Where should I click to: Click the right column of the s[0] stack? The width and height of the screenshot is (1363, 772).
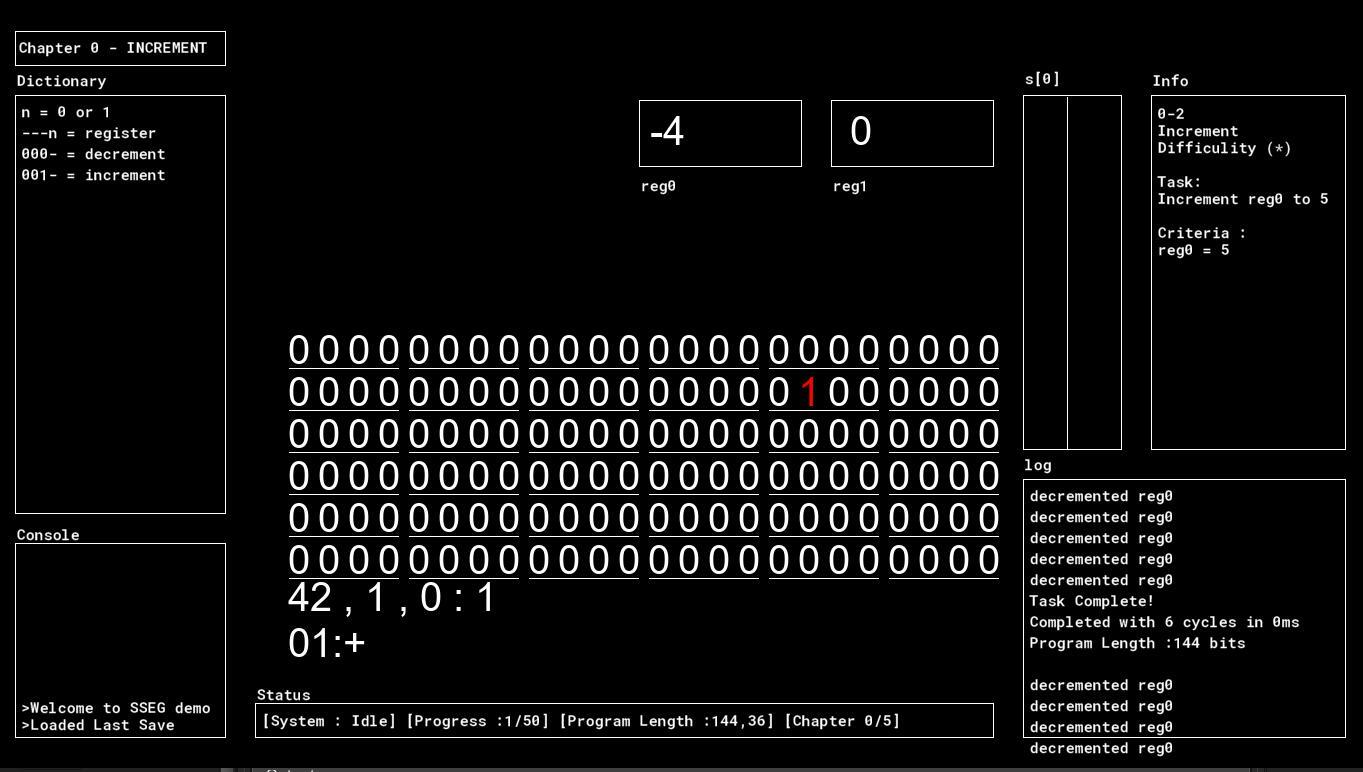1094,272
